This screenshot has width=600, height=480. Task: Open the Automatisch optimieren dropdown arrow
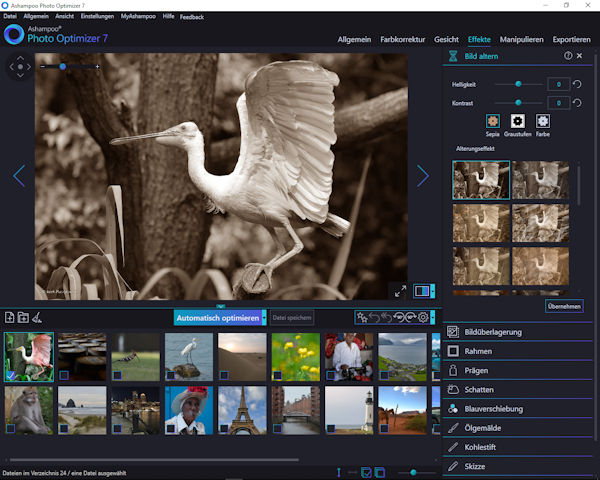click(x=264, y=318)
